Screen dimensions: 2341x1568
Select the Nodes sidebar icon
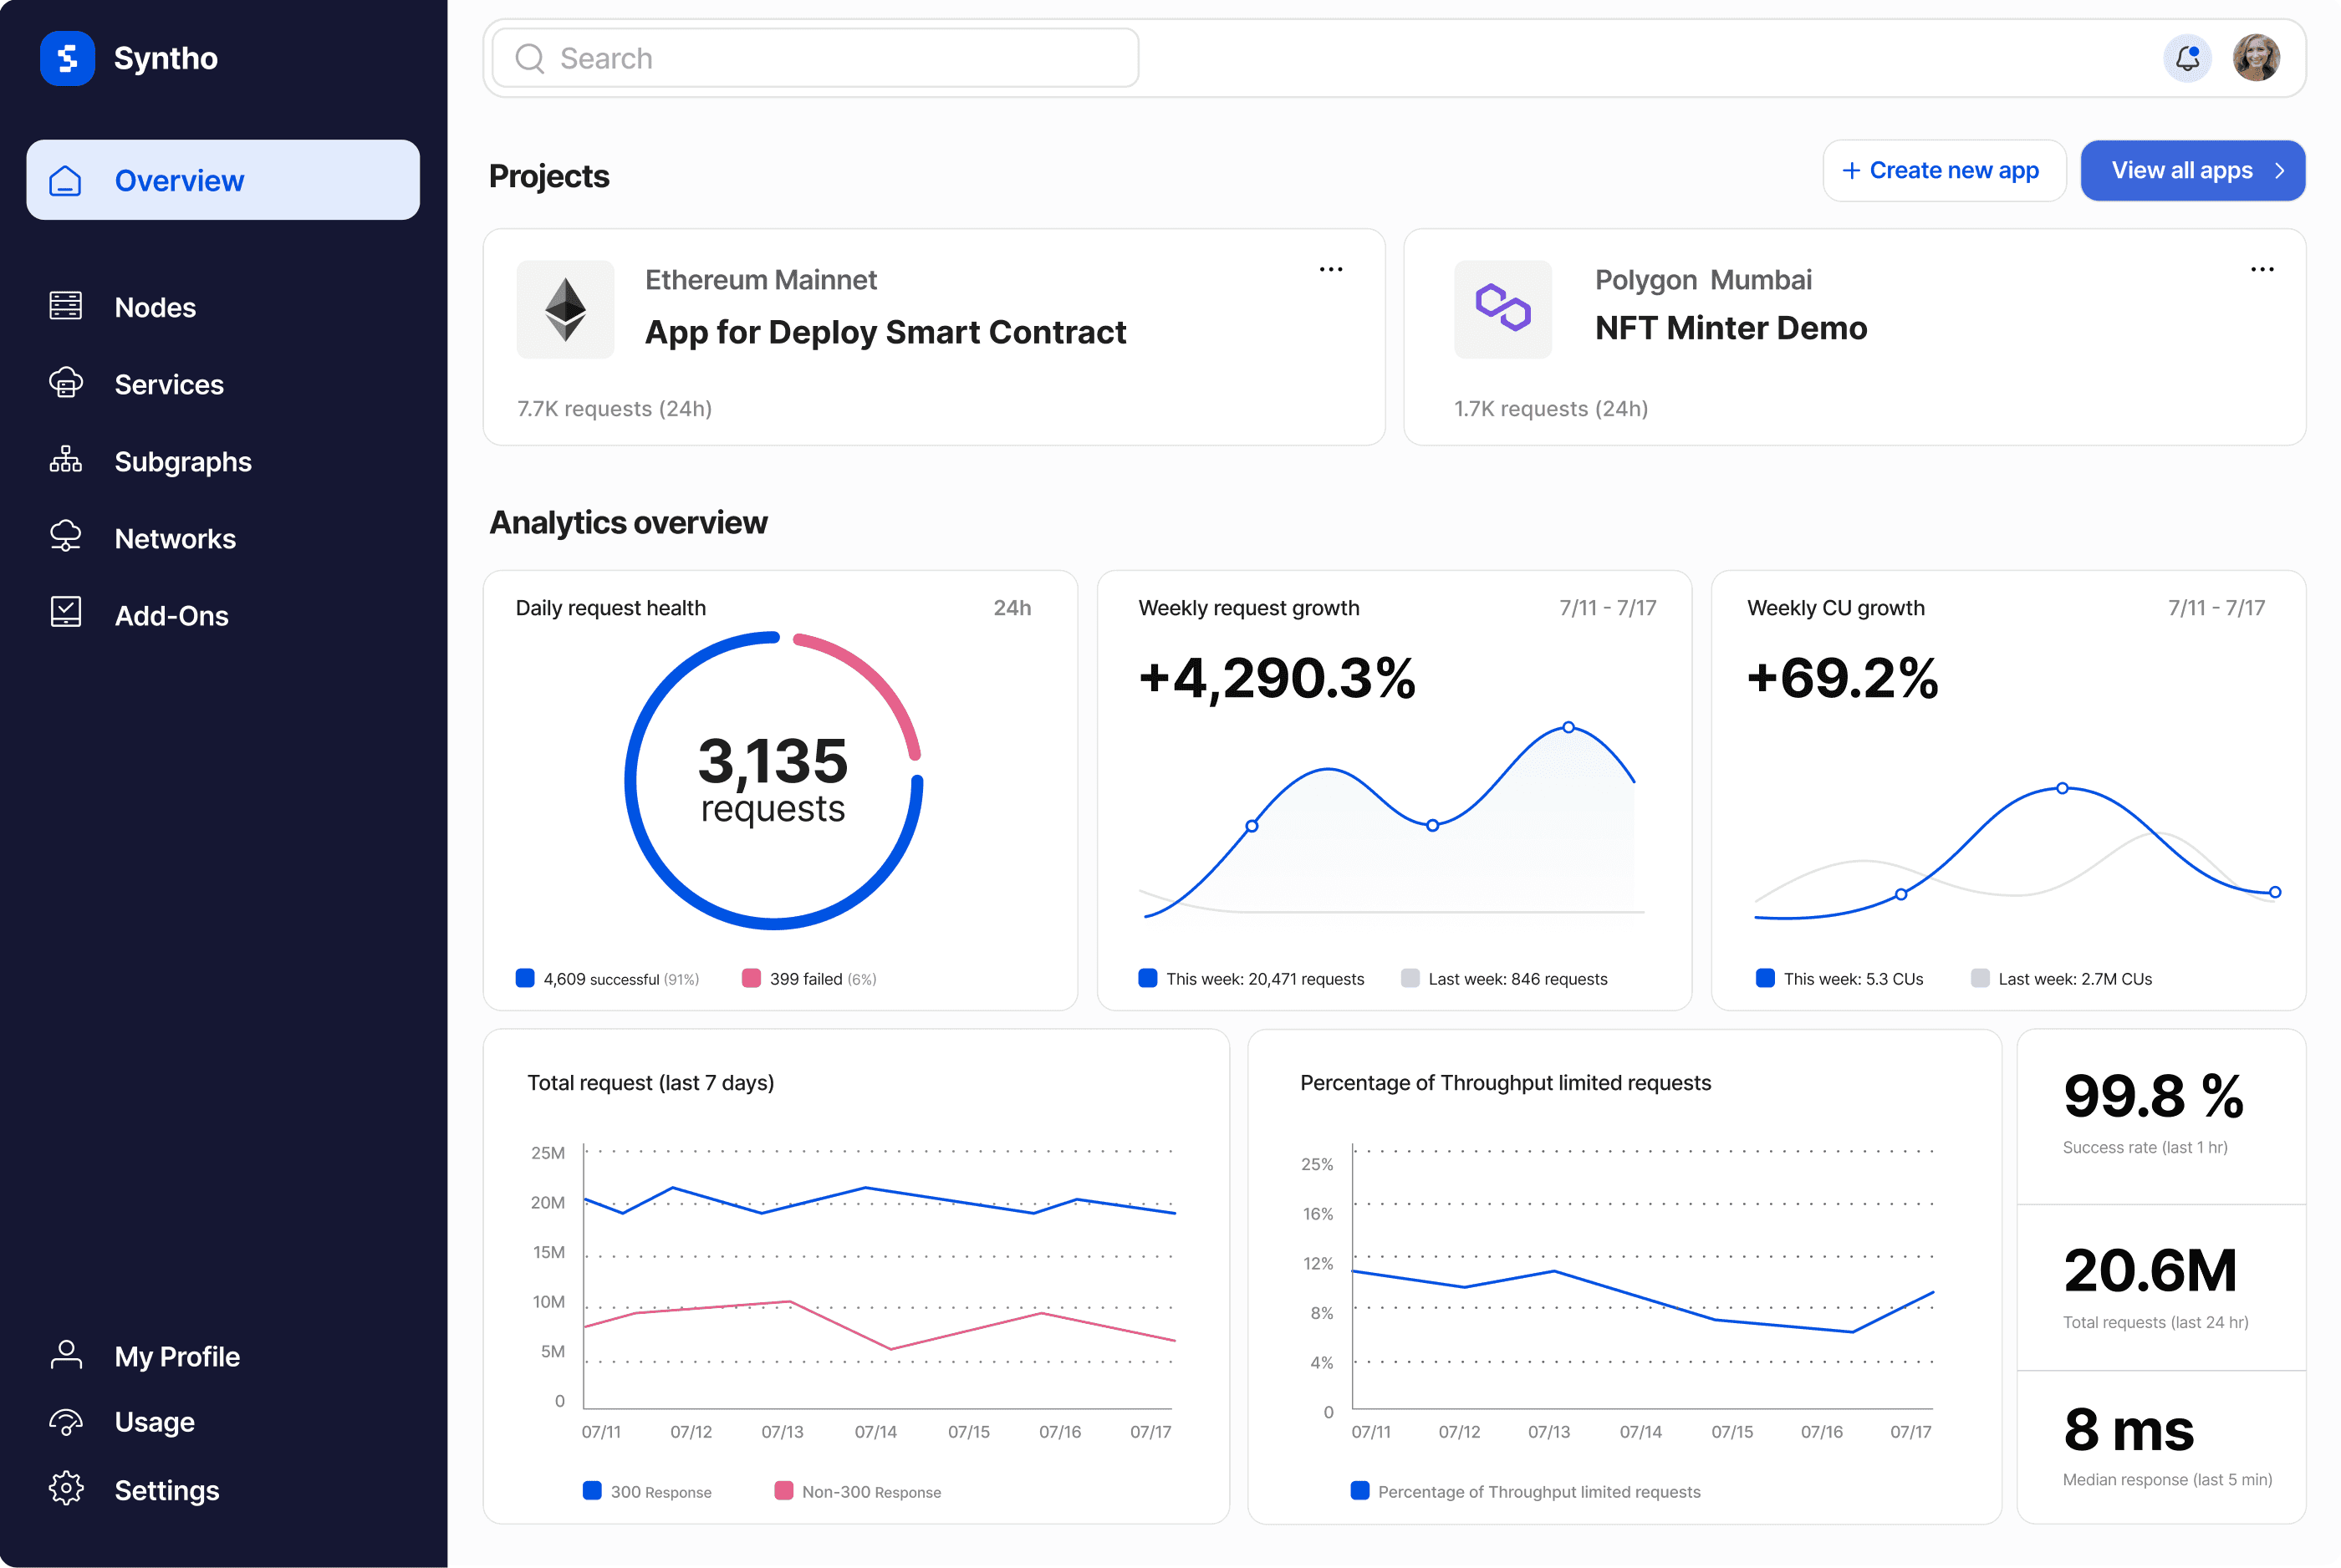click(x=65, y=306)
